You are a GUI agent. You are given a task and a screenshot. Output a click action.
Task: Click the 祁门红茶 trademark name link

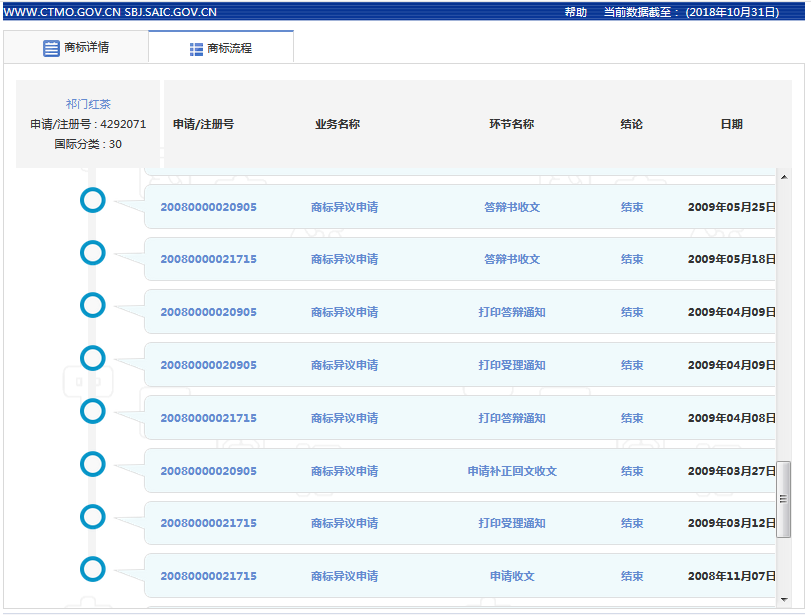tap(88, 104)
